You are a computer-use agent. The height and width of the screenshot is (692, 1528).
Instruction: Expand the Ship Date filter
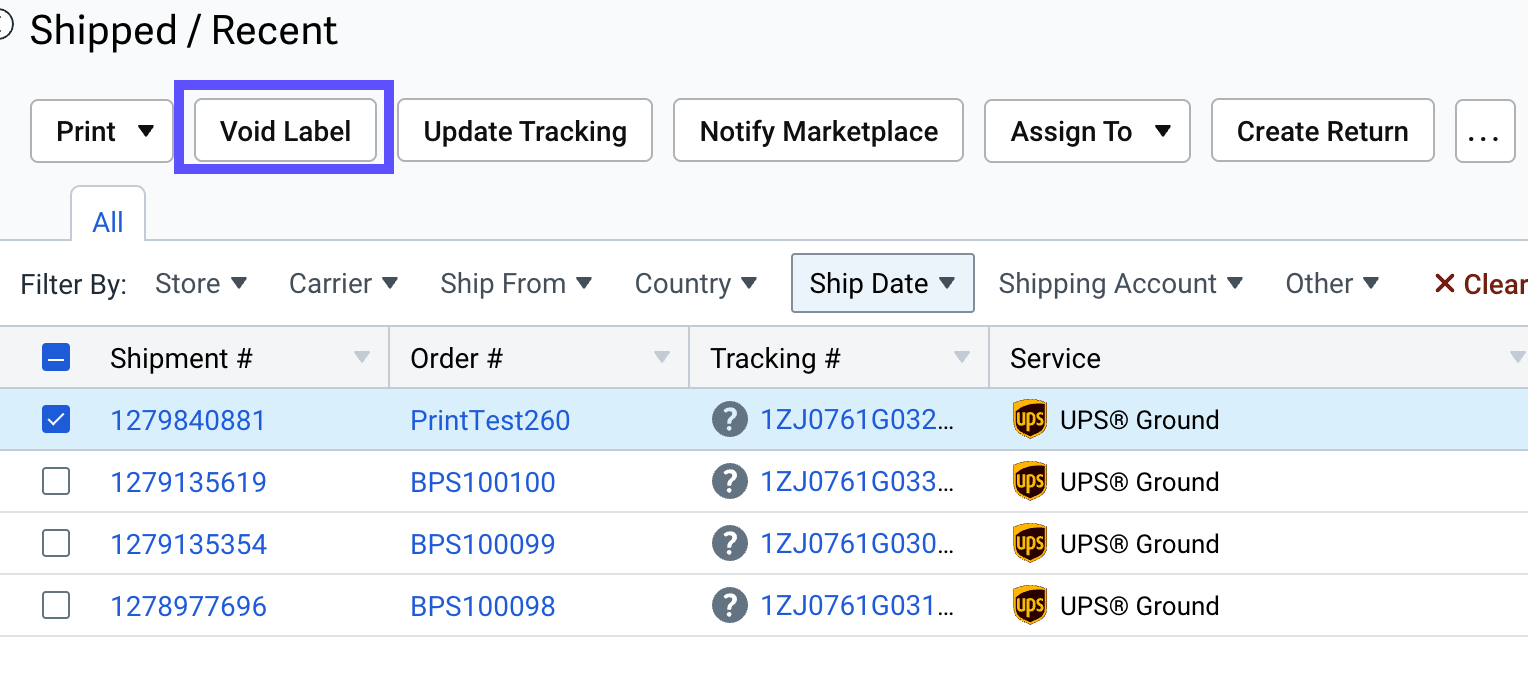pos(882,284)
